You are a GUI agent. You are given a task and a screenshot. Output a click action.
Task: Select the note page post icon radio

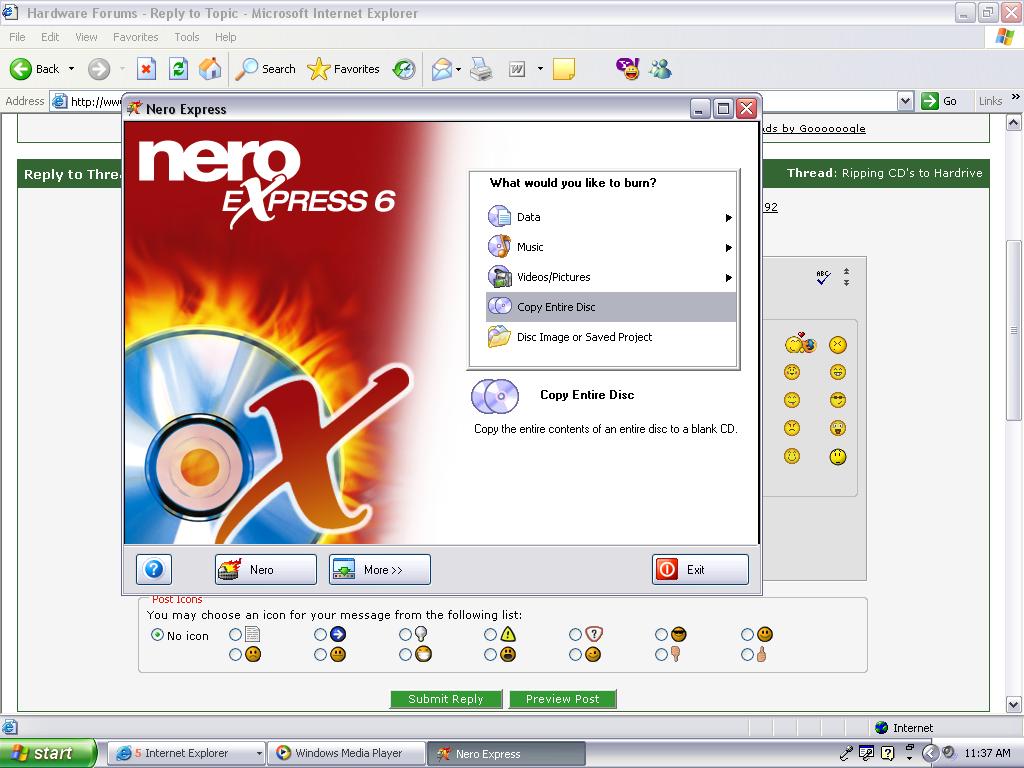(x=236, y=634)
